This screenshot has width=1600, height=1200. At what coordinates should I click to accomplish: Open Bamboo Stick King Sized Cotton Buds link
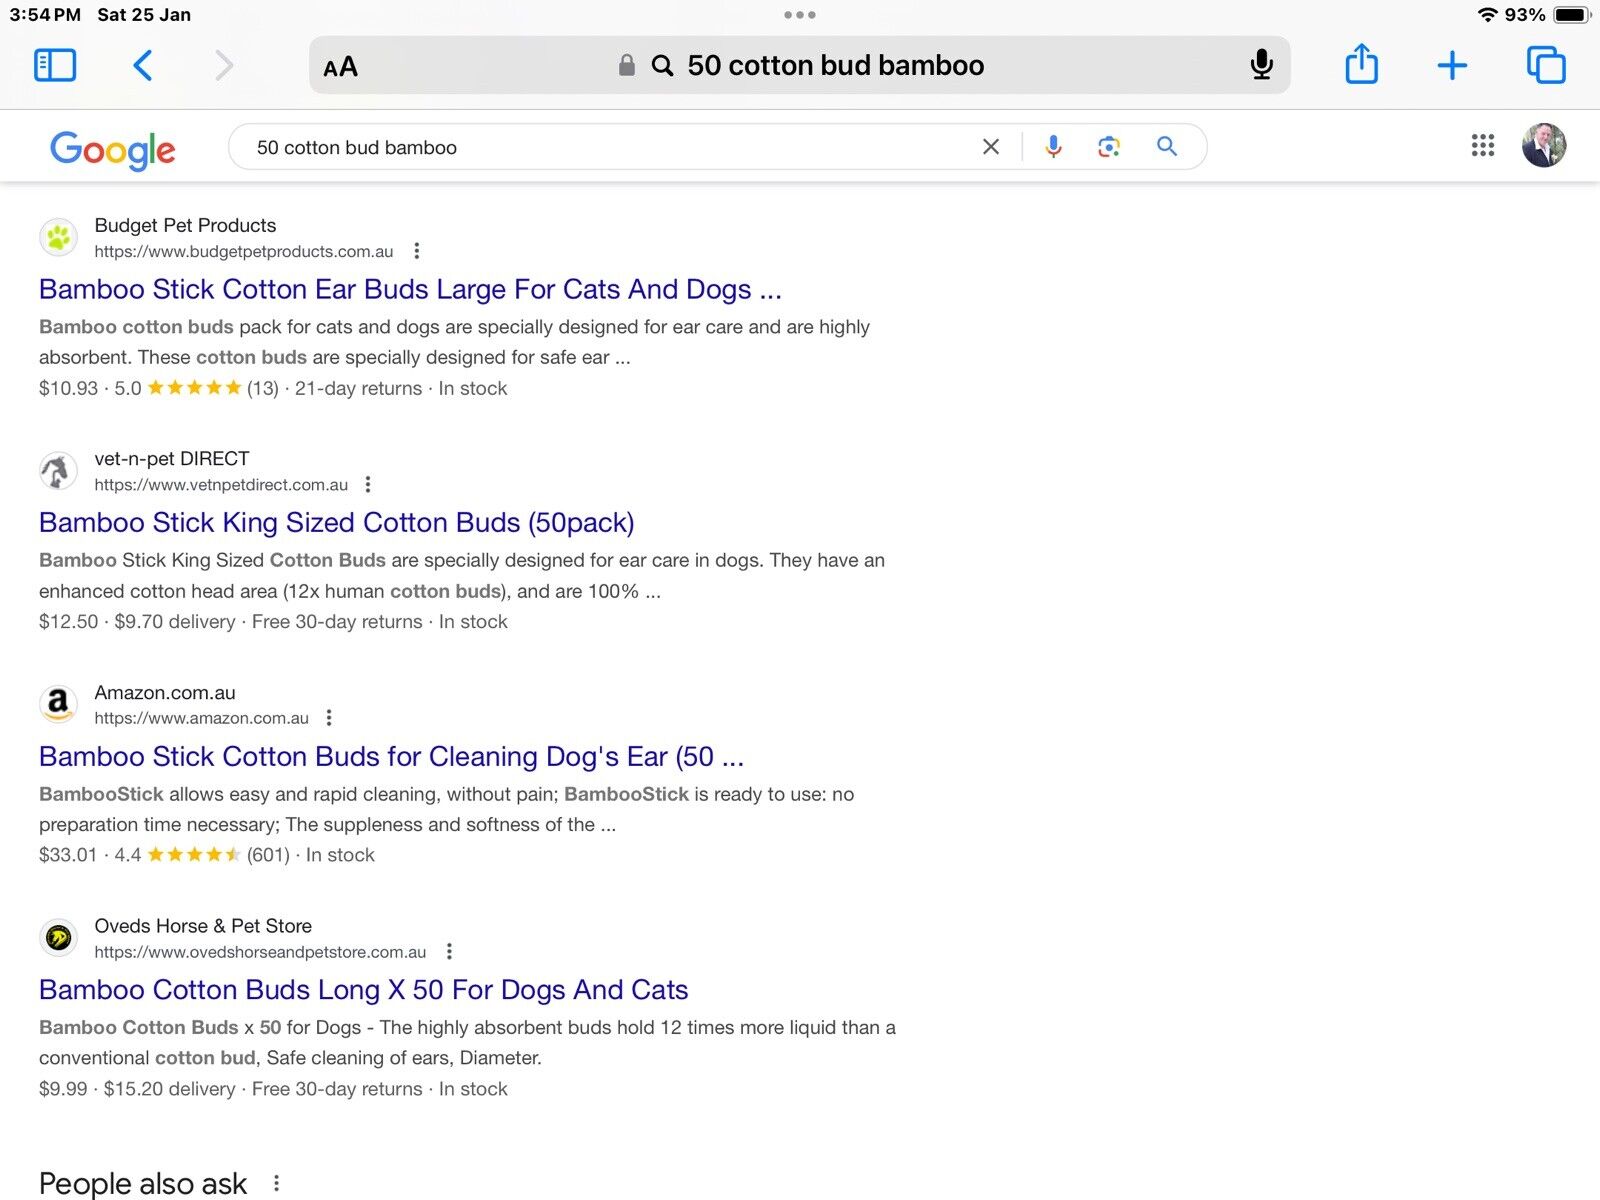tap(337, 523)
